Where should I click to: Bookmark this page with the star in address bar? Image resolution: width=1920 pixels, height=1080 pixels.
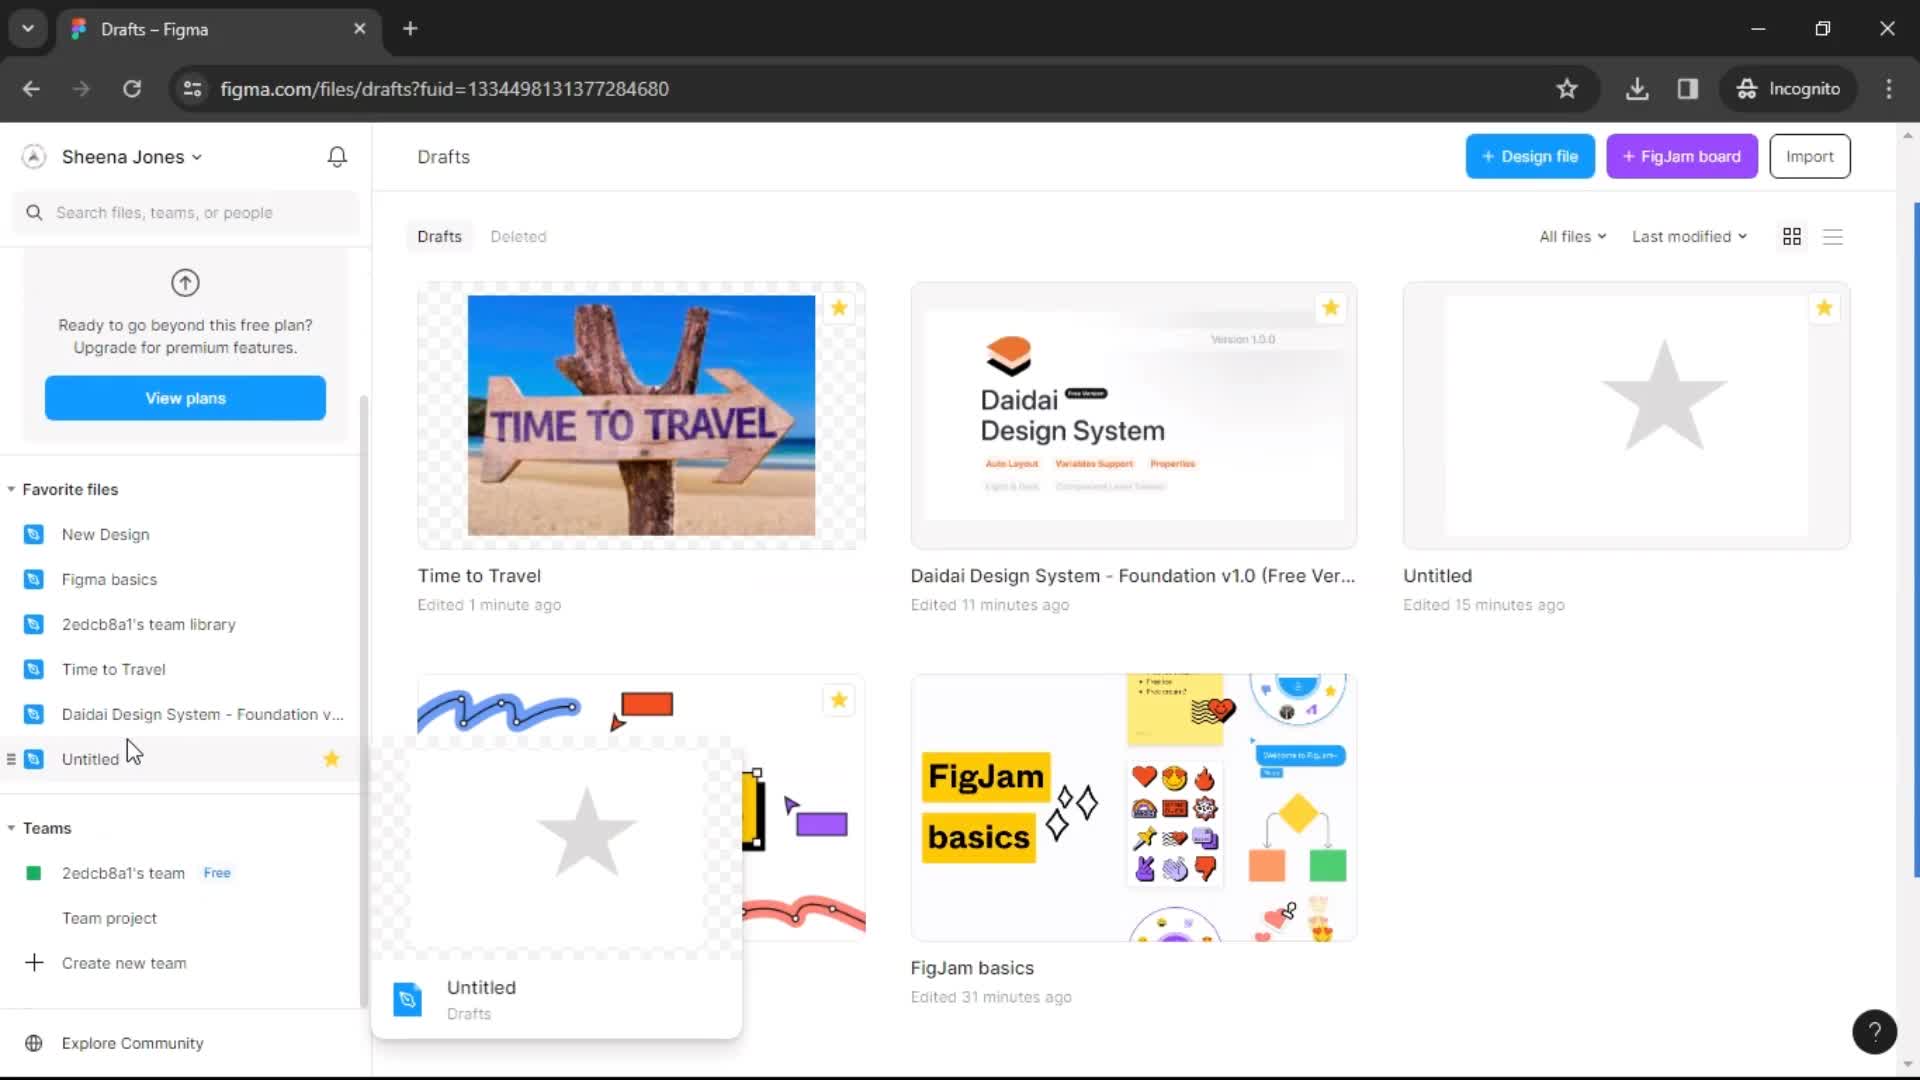click(1567, 89)
